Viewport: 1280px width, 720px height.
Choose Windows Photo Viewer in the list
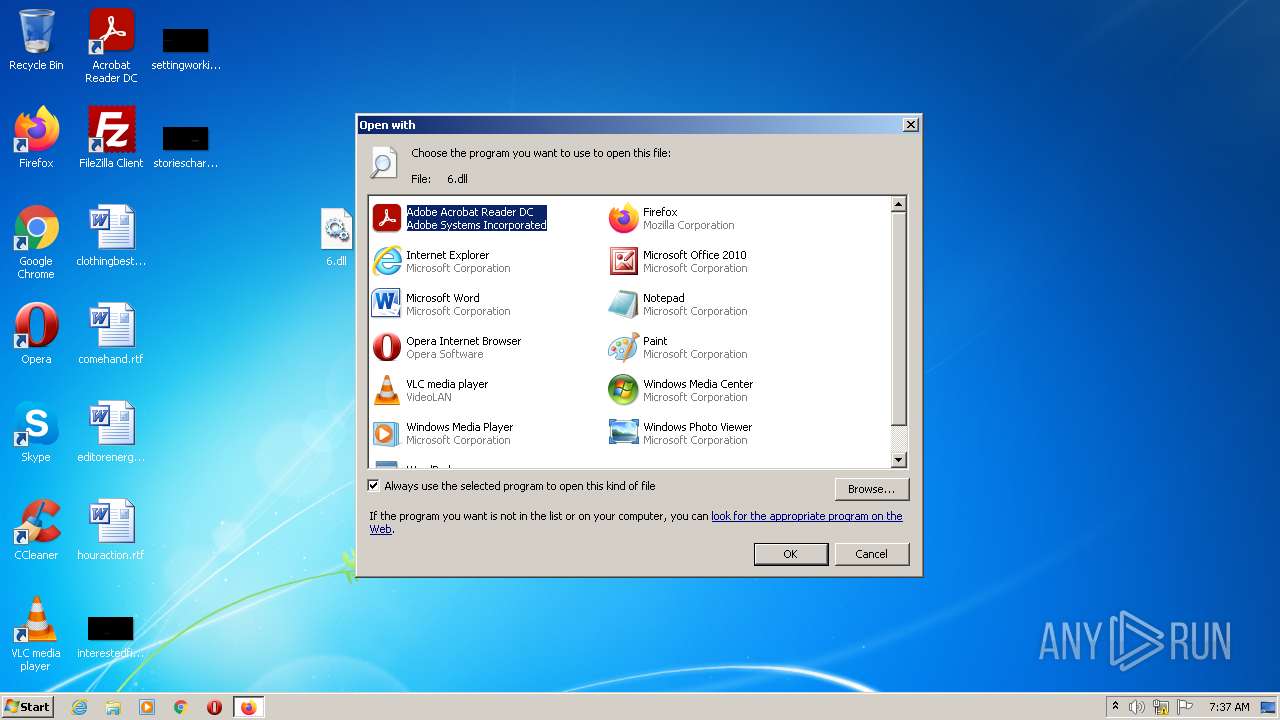[681, 433]
